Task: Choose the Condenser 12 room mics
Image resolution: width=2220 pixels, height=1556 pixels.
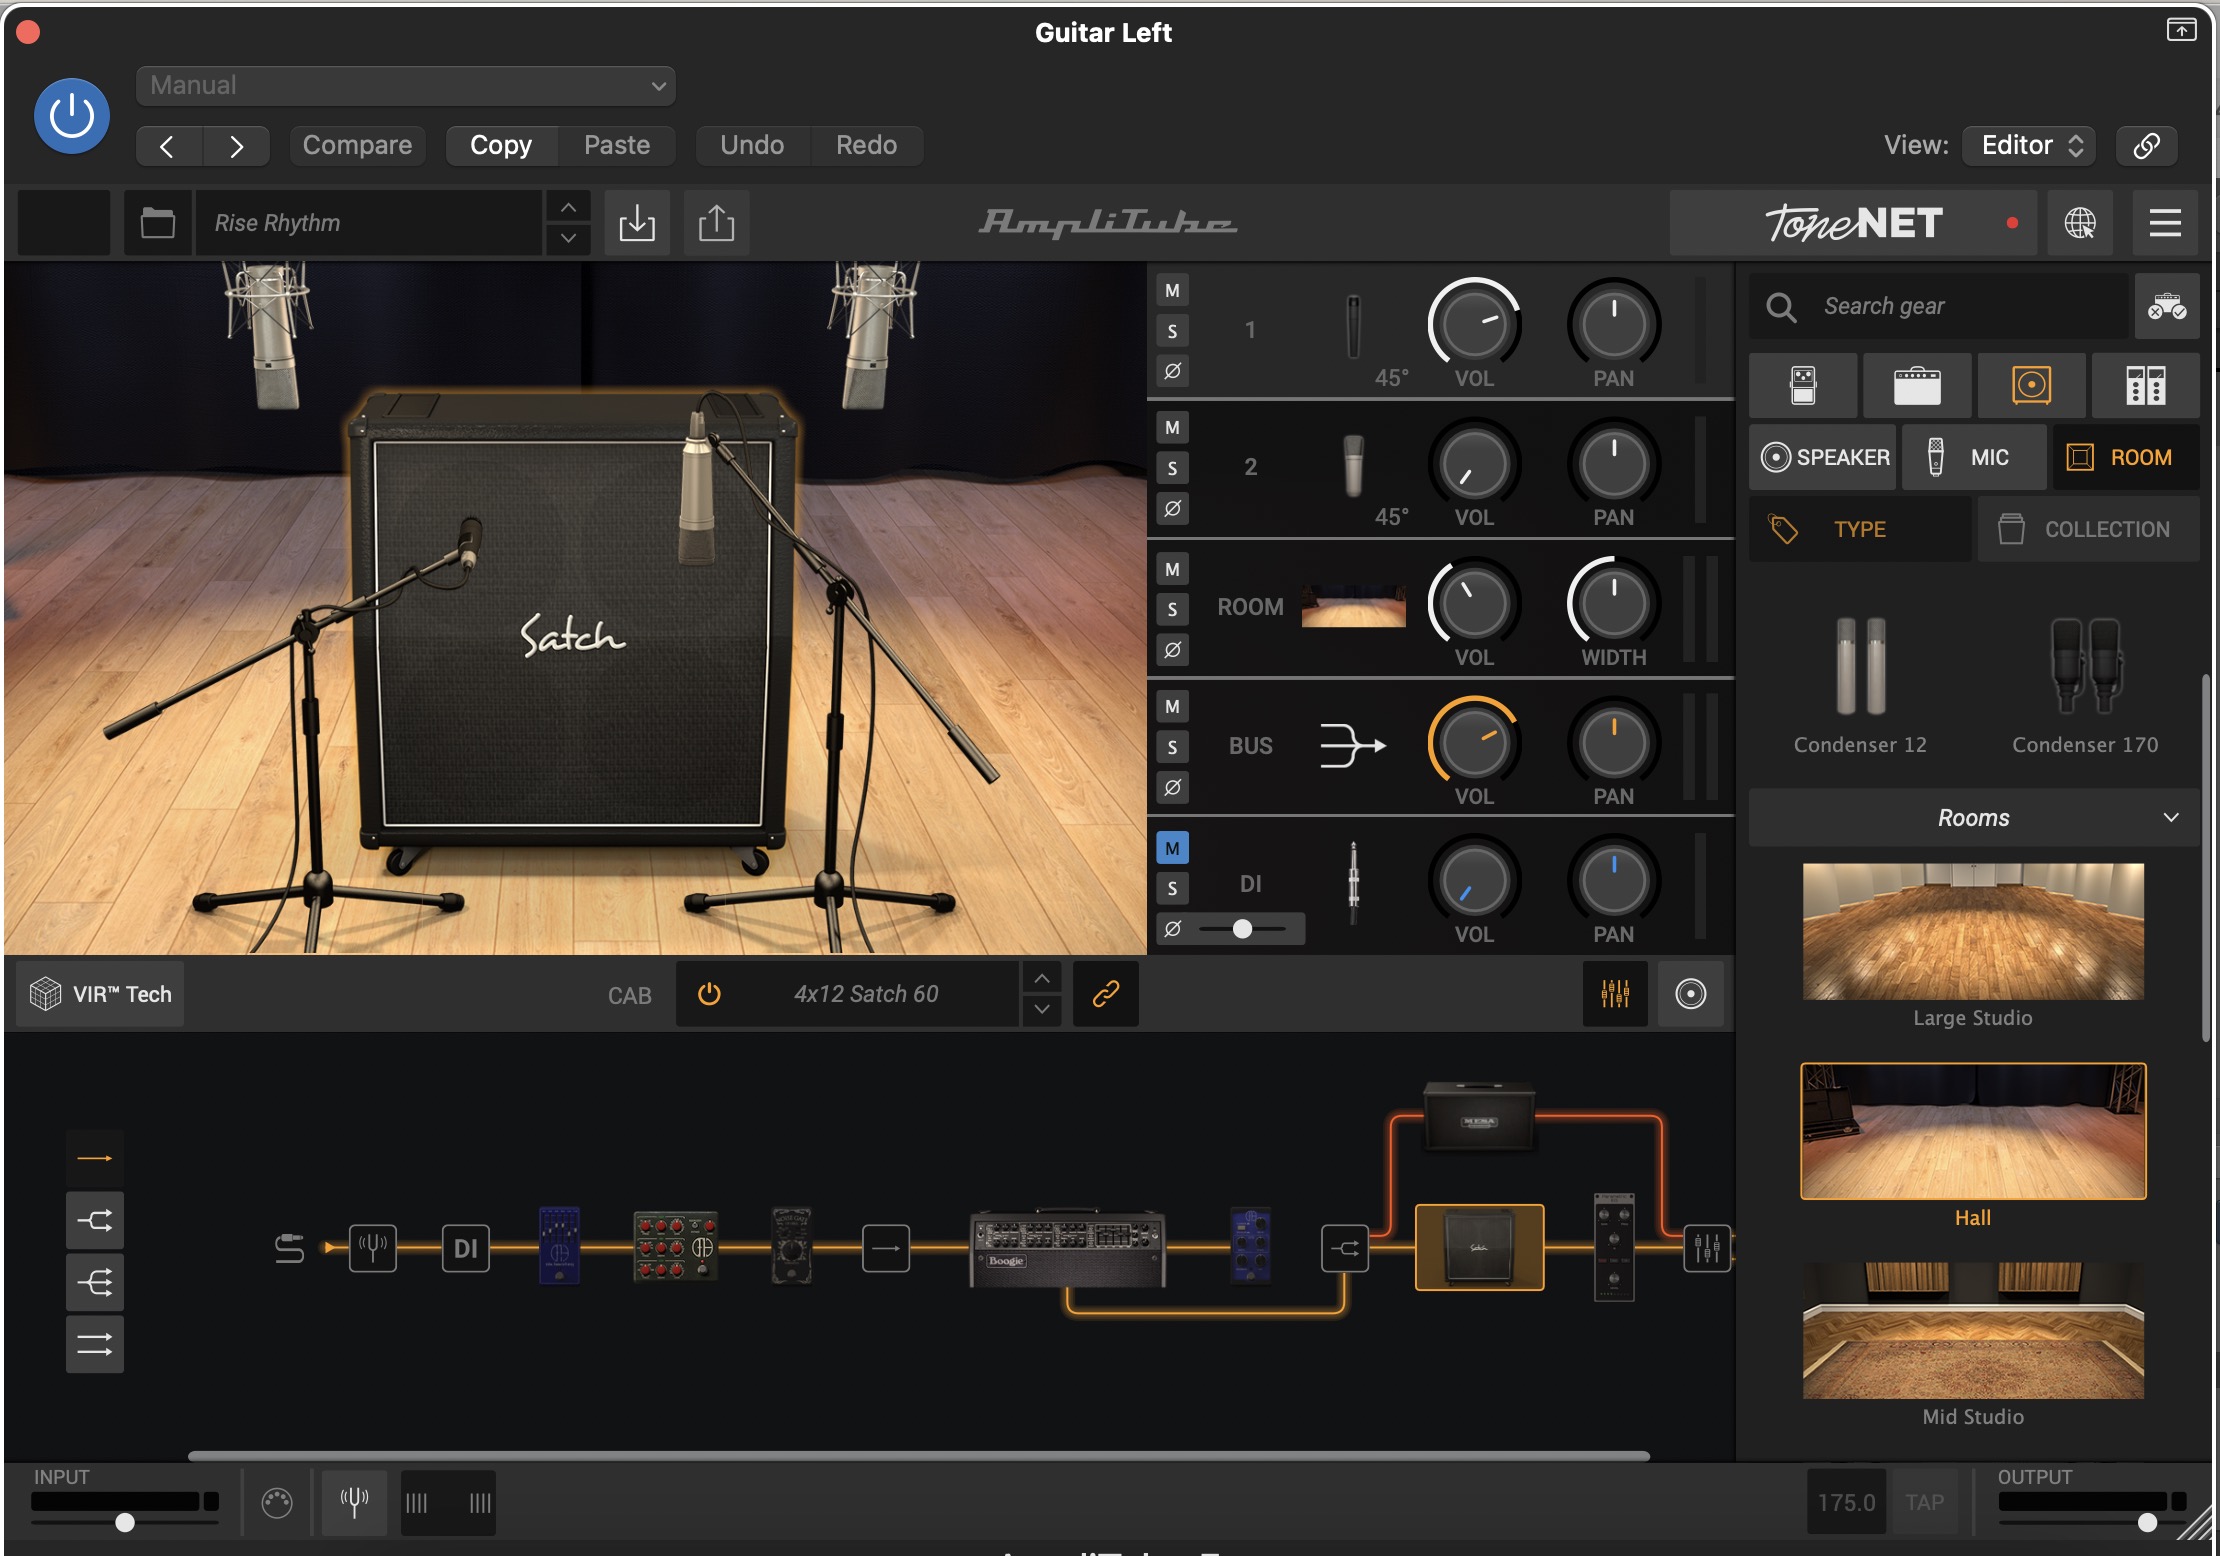Action: (1860, 685)
